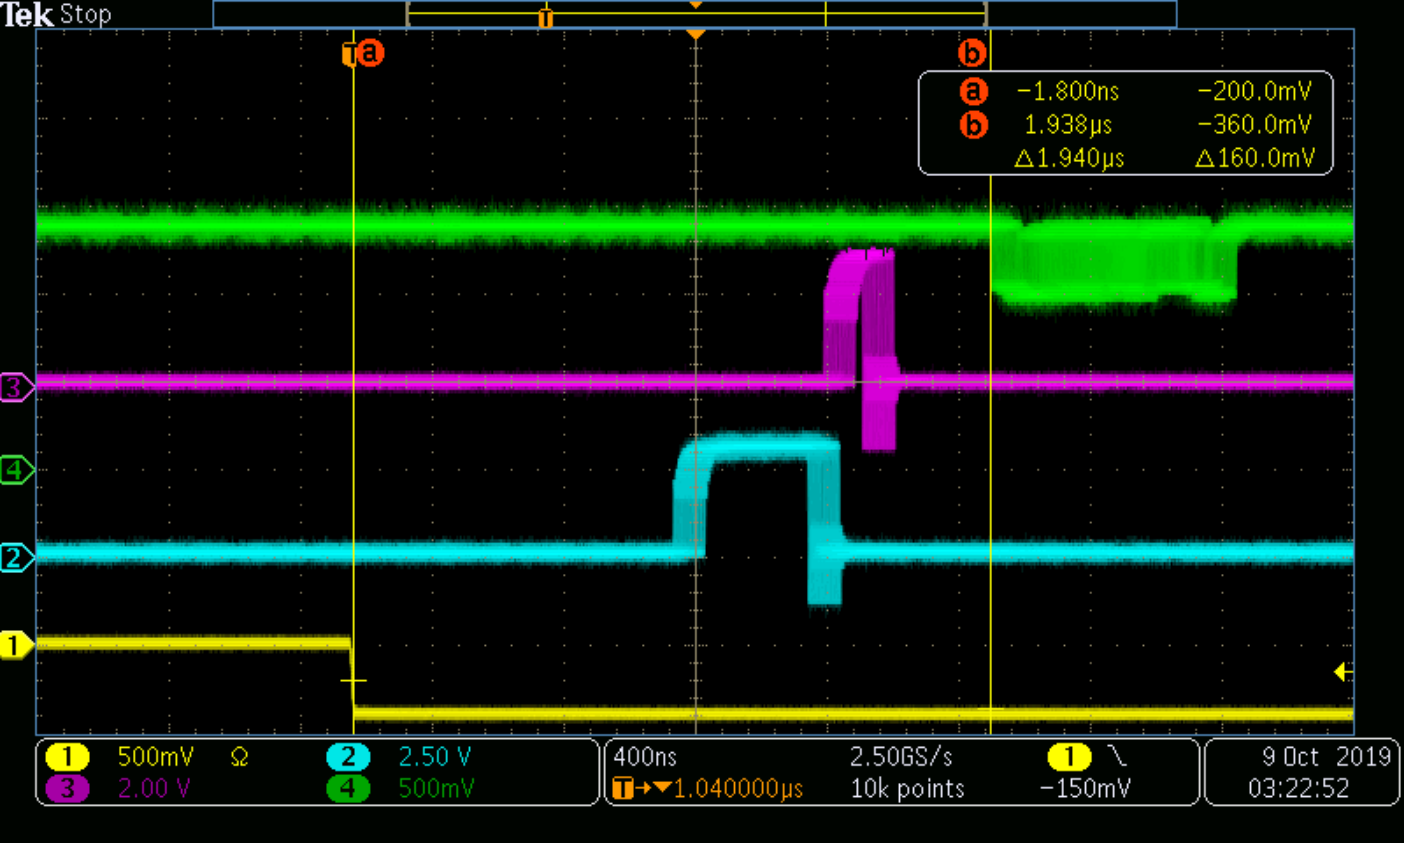Click channel 2 badge in readout bar
This screenshot has width=1404, height=843.
tap(348, 757)
